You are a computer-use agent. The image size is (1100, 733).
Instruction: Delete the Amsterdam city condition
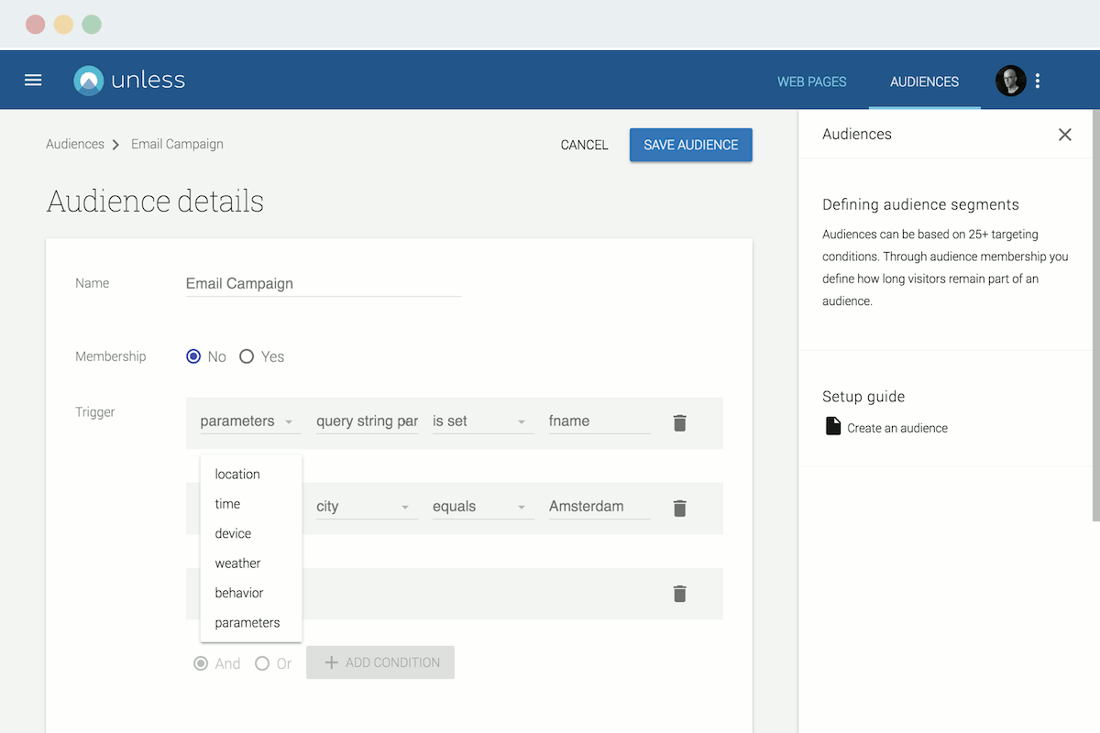click(679, 508)
